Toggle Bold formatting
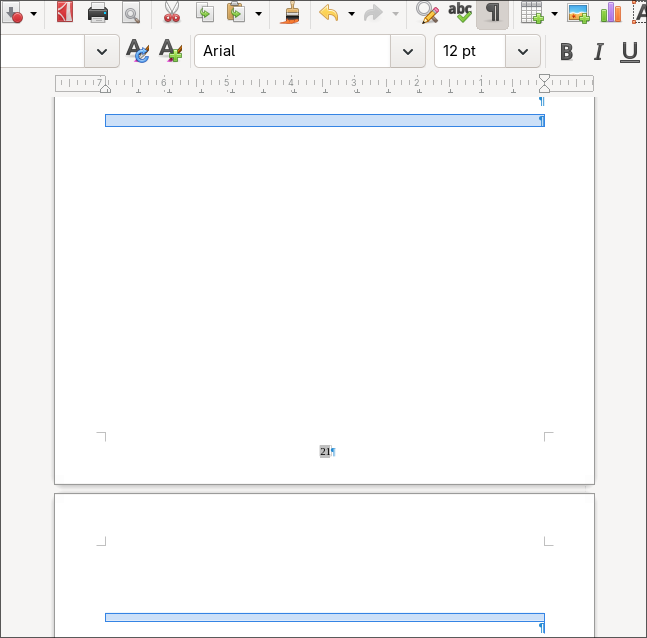The width and height of the screenshot is (647, 638). pos(567,52)
